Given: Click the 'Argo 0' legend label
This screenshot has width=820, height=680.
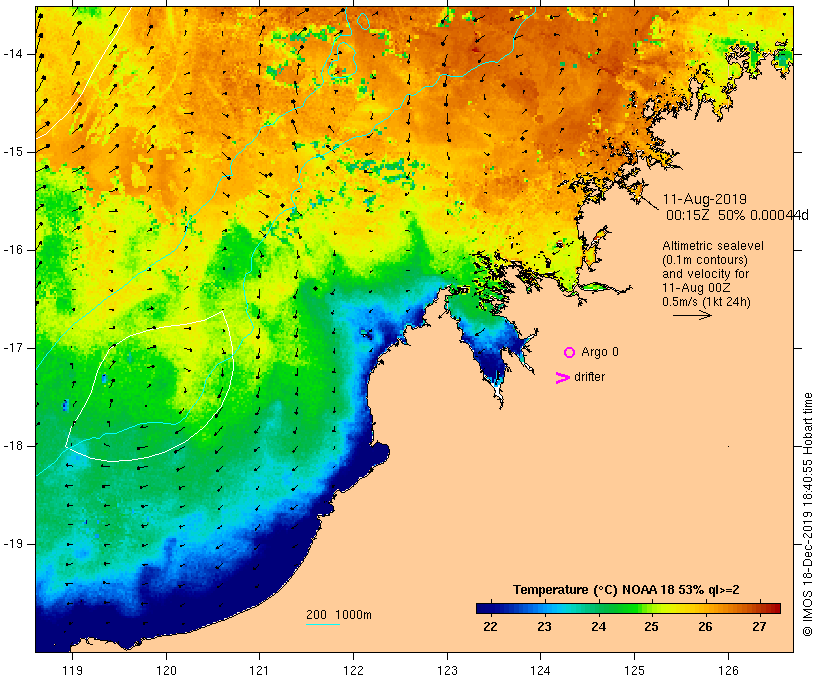Looking at the screenshot, I should 600,352.
